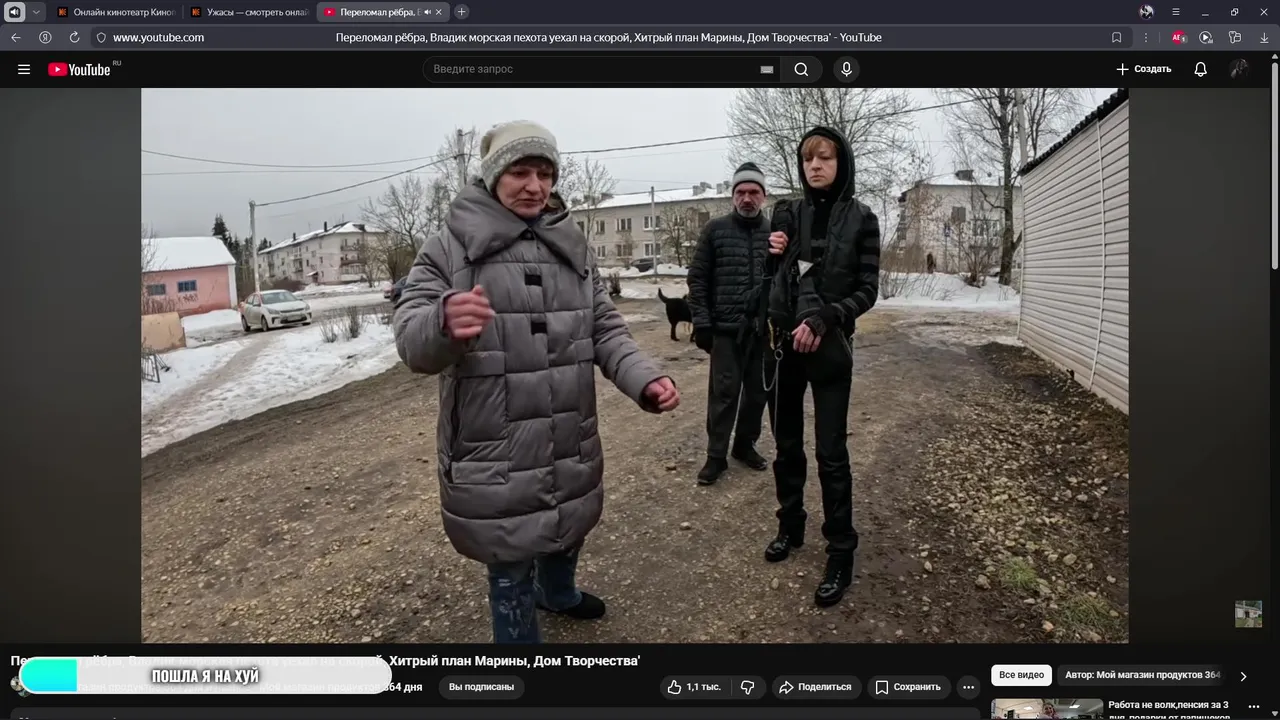Switch to the Ужасы — смотреть онлайн tab
1280x720 pixels.
point(249,12)
